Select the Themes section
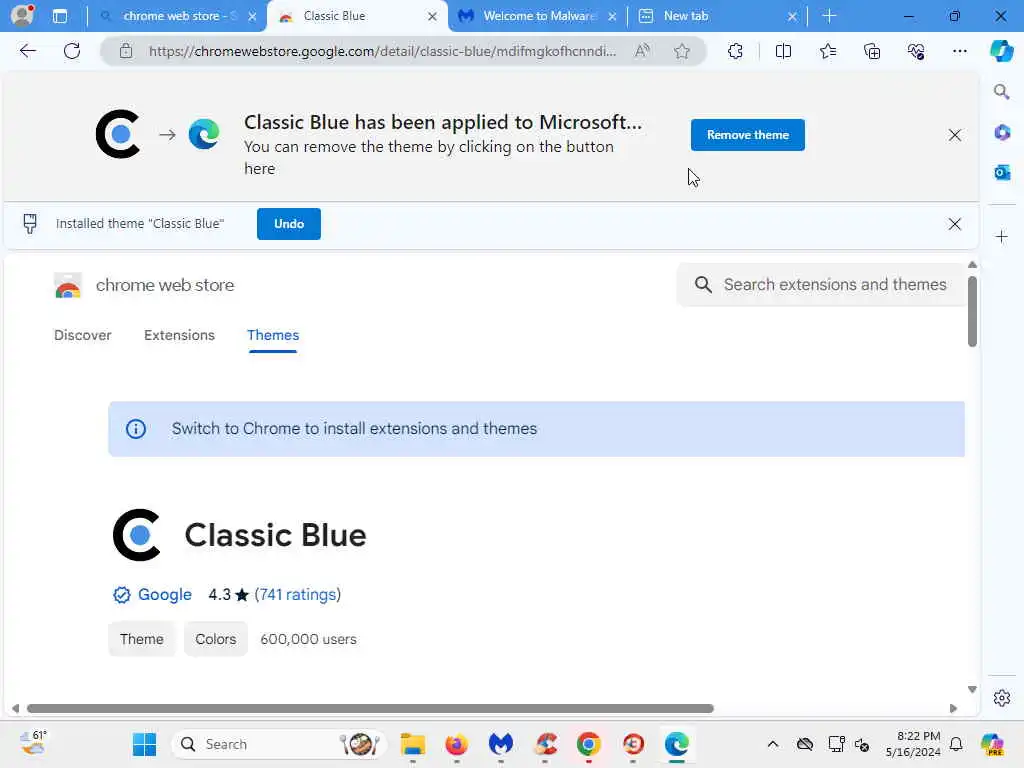1024x768 pixels. pos(273,335)
